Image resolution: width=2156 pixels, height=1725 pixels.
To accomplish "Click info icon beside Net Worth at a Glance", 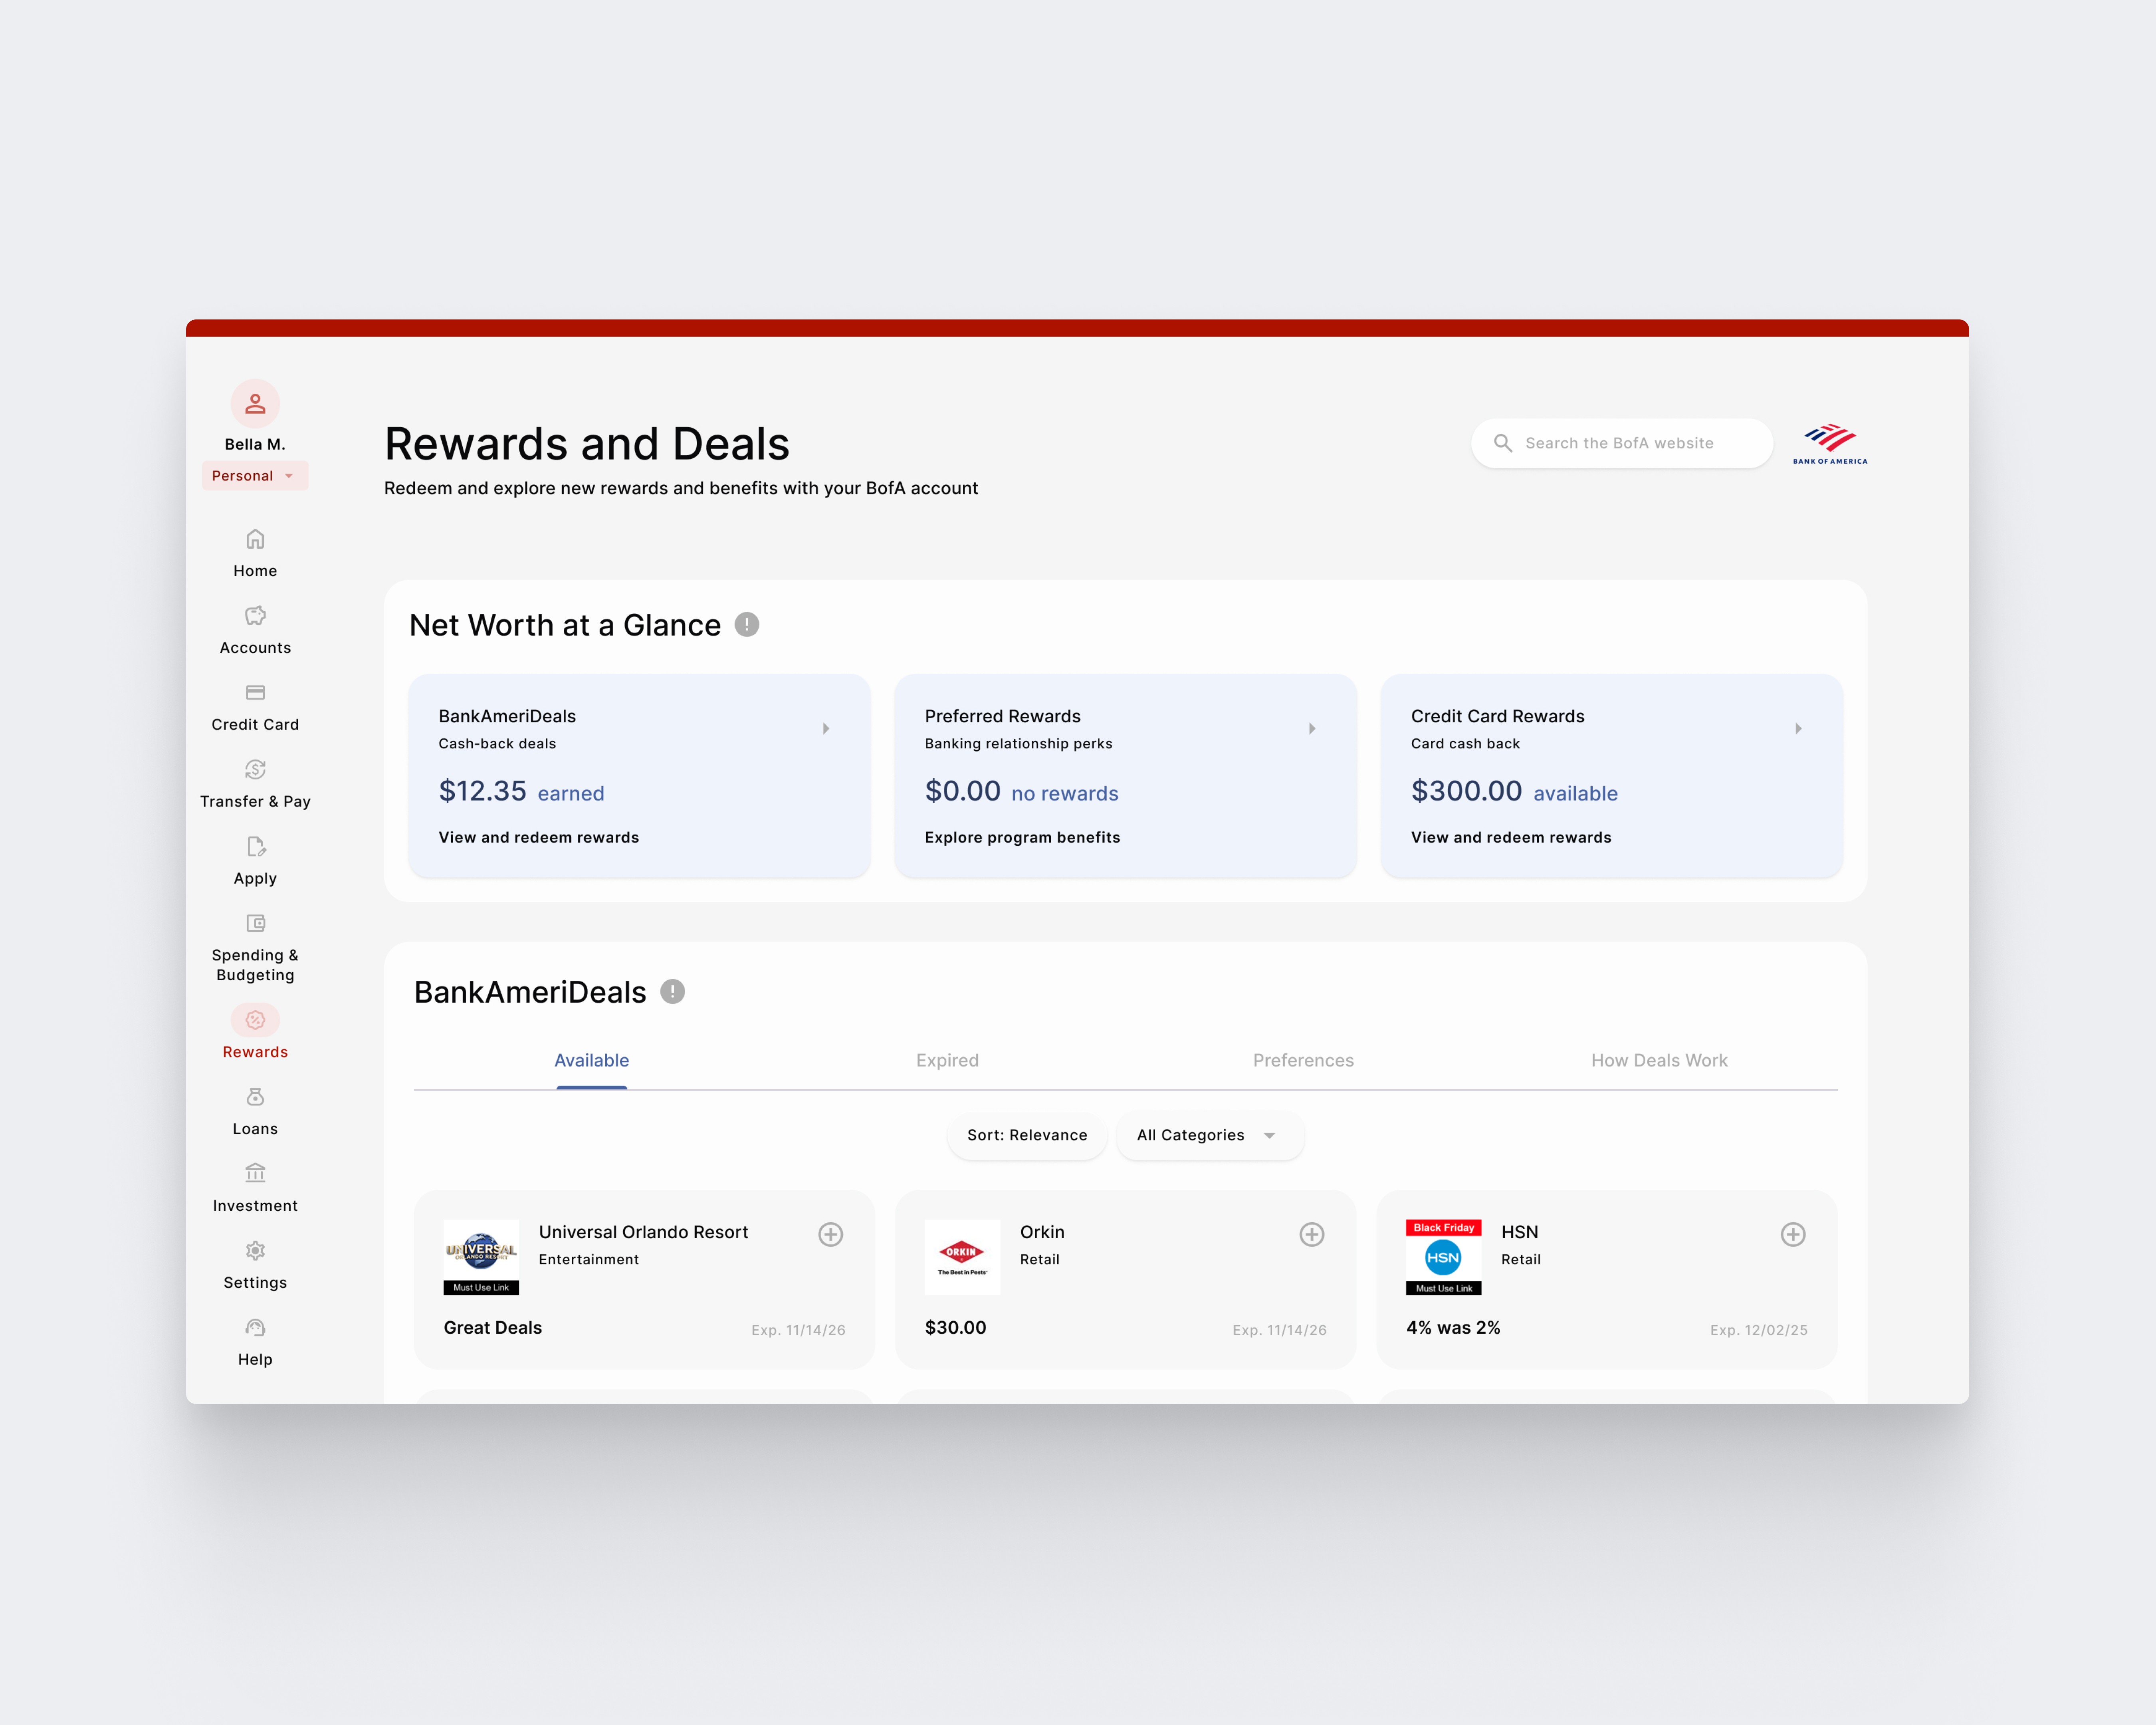I will pos(747,625).
